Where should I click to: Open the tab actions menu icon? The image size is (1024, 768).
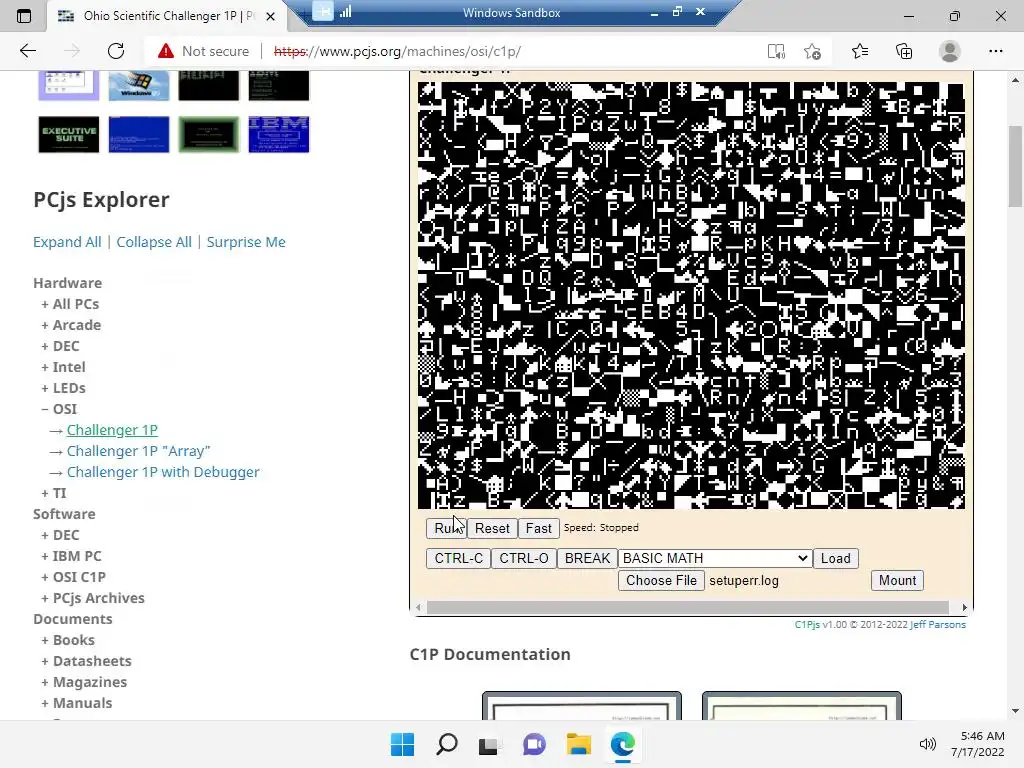(24, 16)
